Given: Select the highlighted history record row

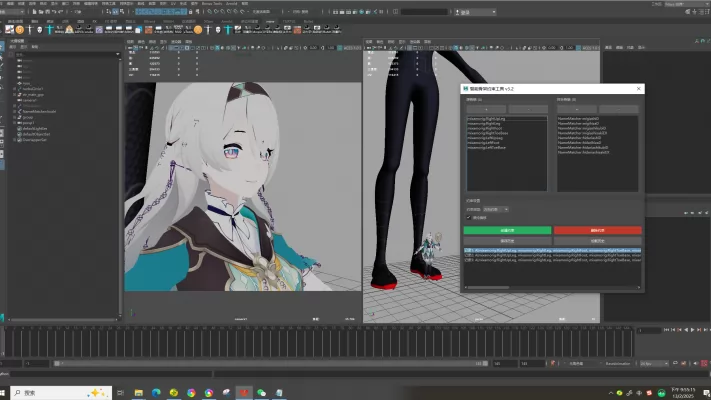Looking at the screenshot, I should pos(552,250).
